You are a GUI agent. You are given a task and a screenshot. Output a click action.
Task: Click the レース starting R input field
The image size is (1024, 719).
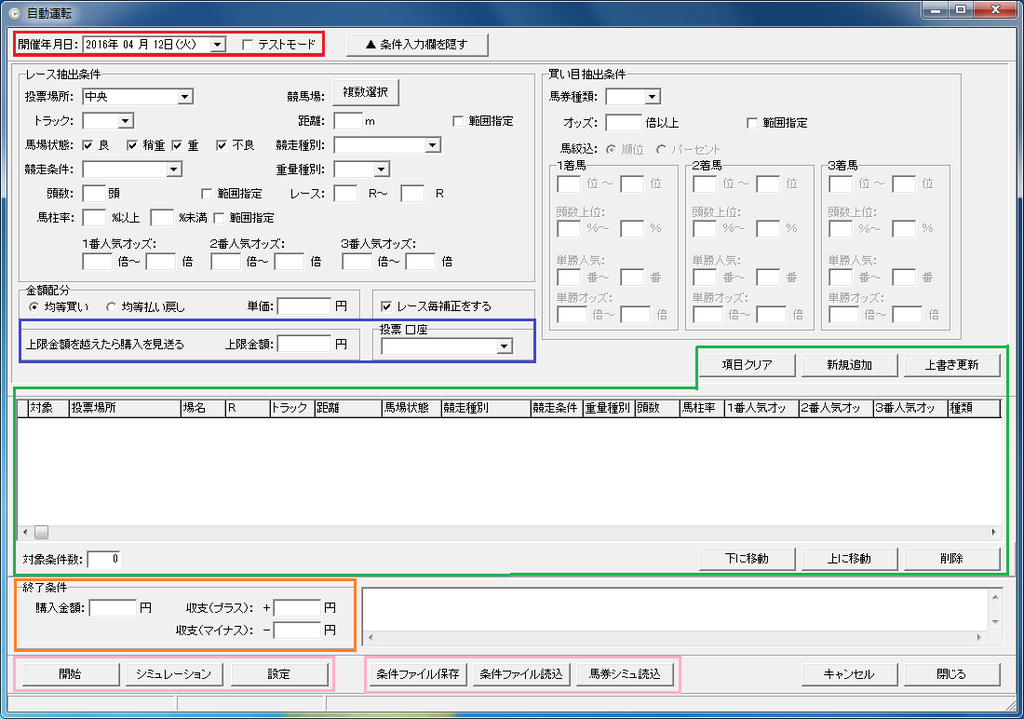[345, 193]
